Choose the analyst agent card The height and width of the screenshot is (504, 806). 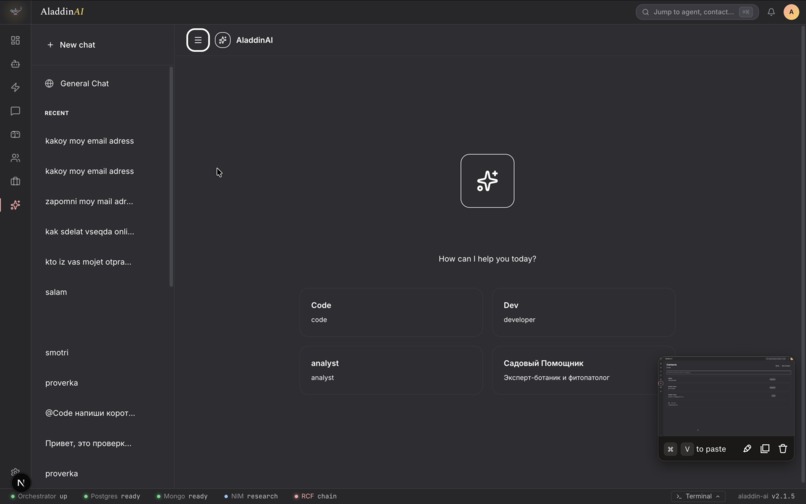click(391, 370)
